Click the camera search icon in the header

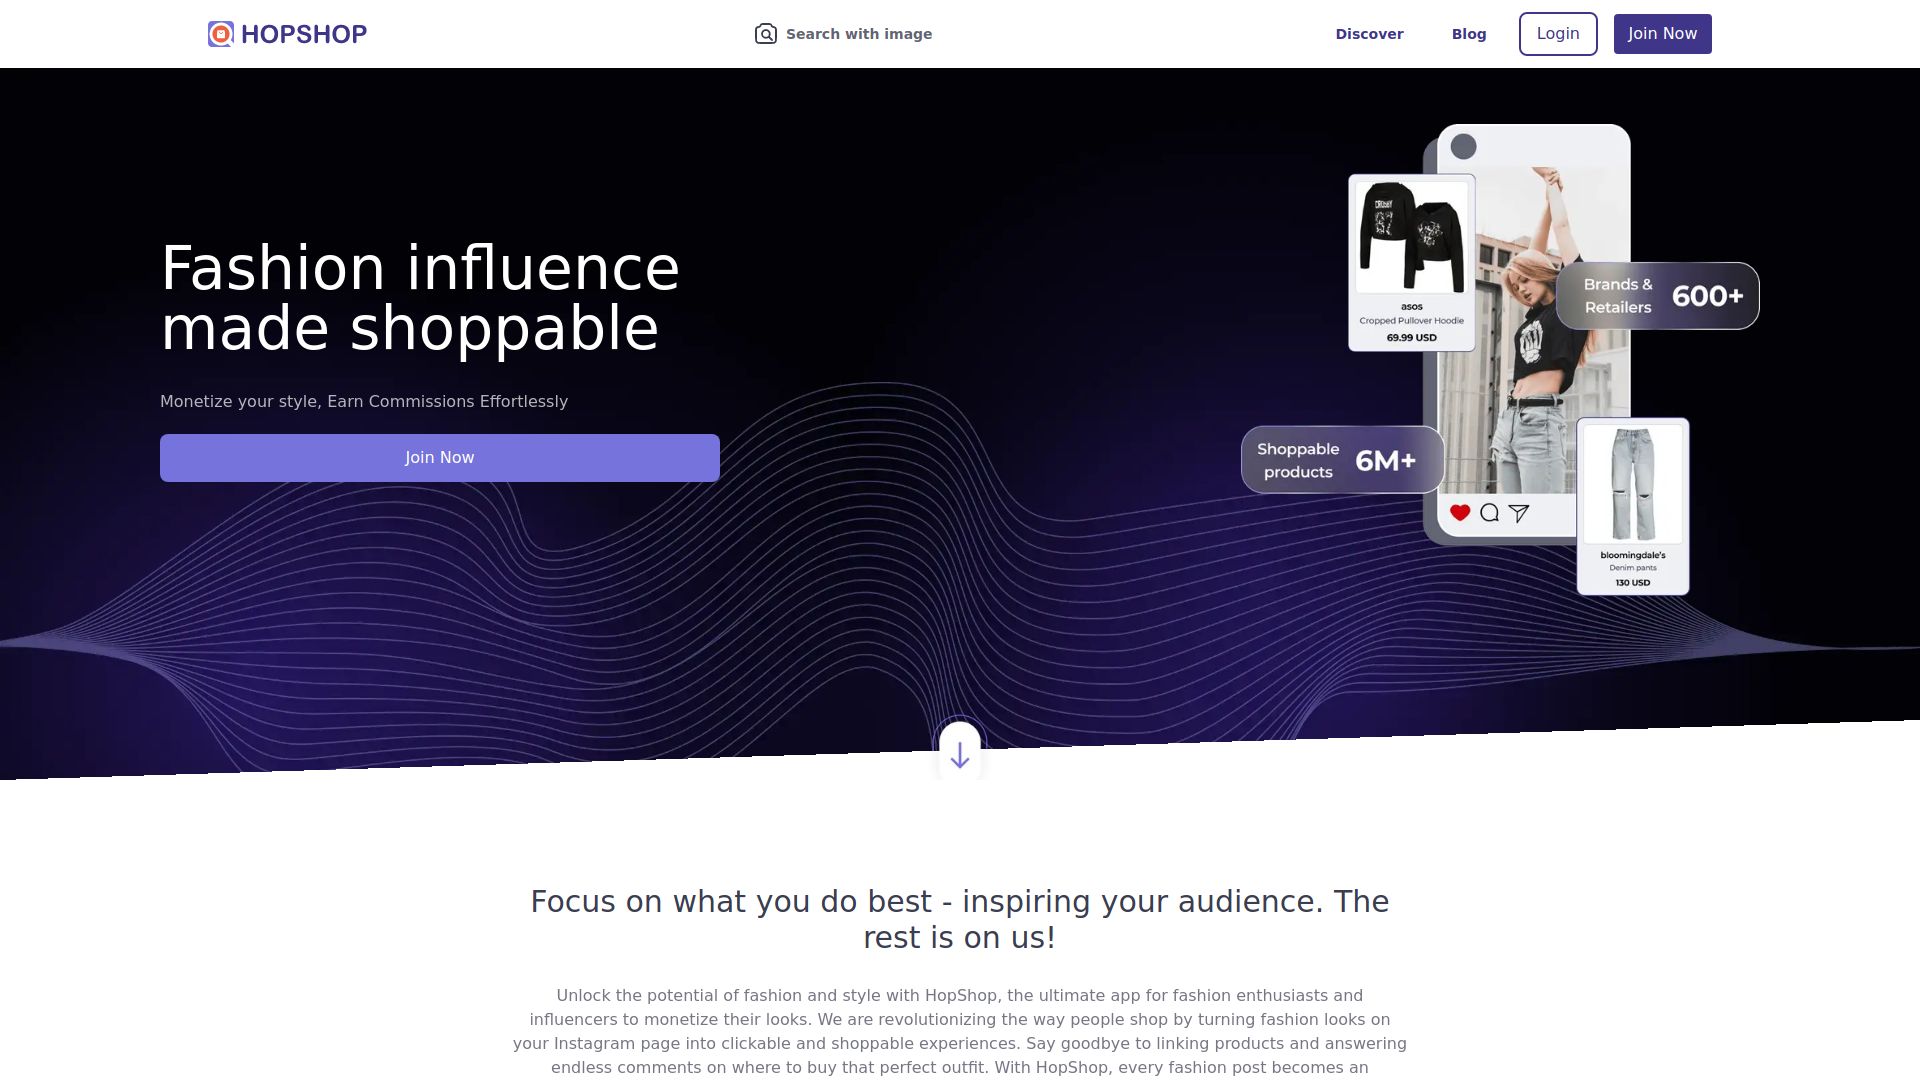765,34
